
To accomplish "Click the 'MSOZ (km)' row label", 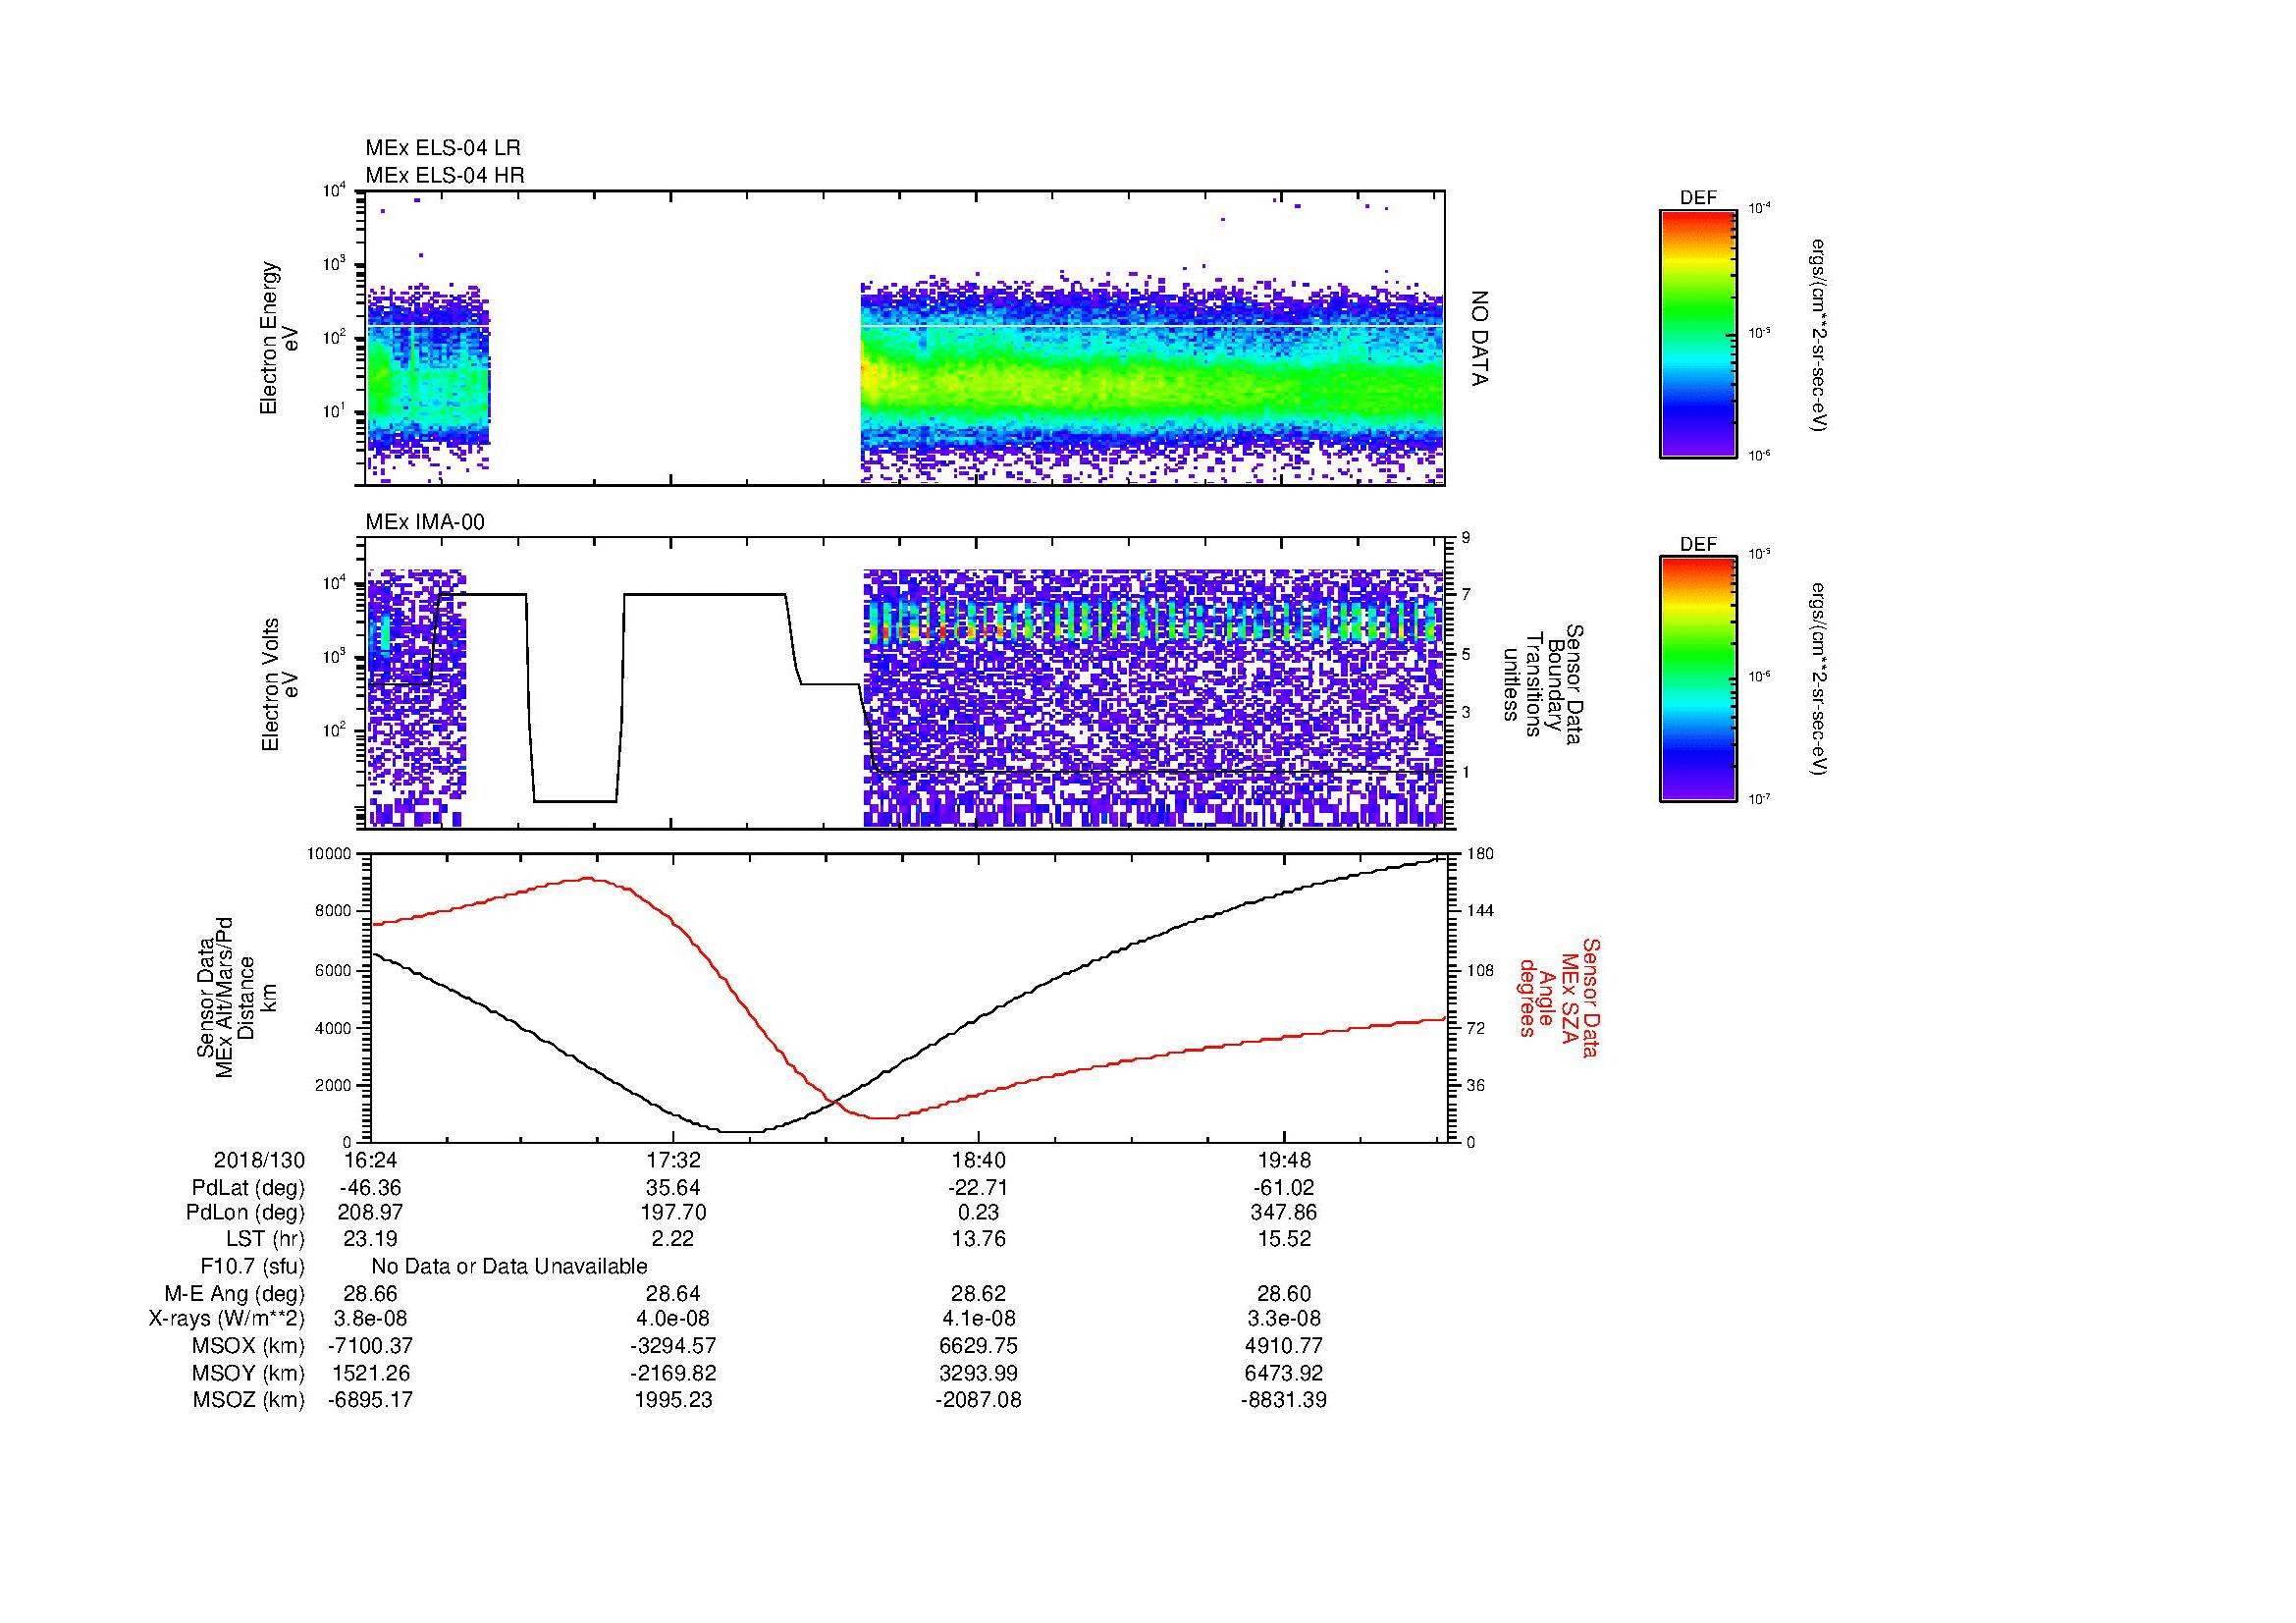I will coord(248,1400).
